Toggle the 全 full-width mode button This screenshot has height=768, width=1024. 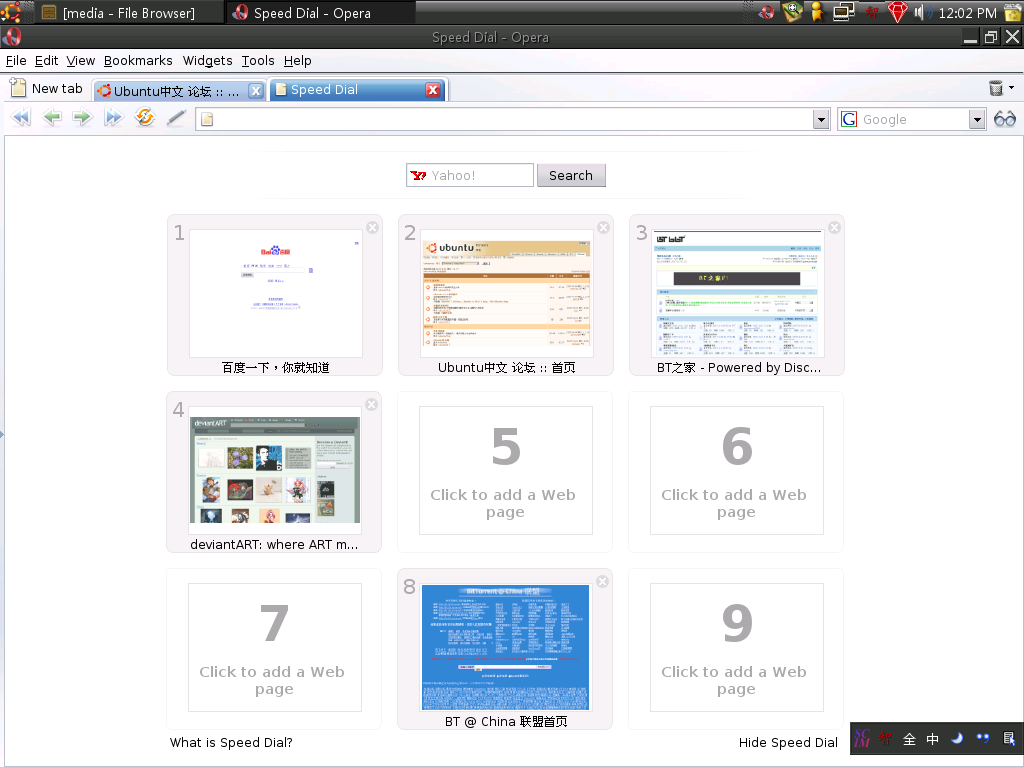(x=909, y=739)
